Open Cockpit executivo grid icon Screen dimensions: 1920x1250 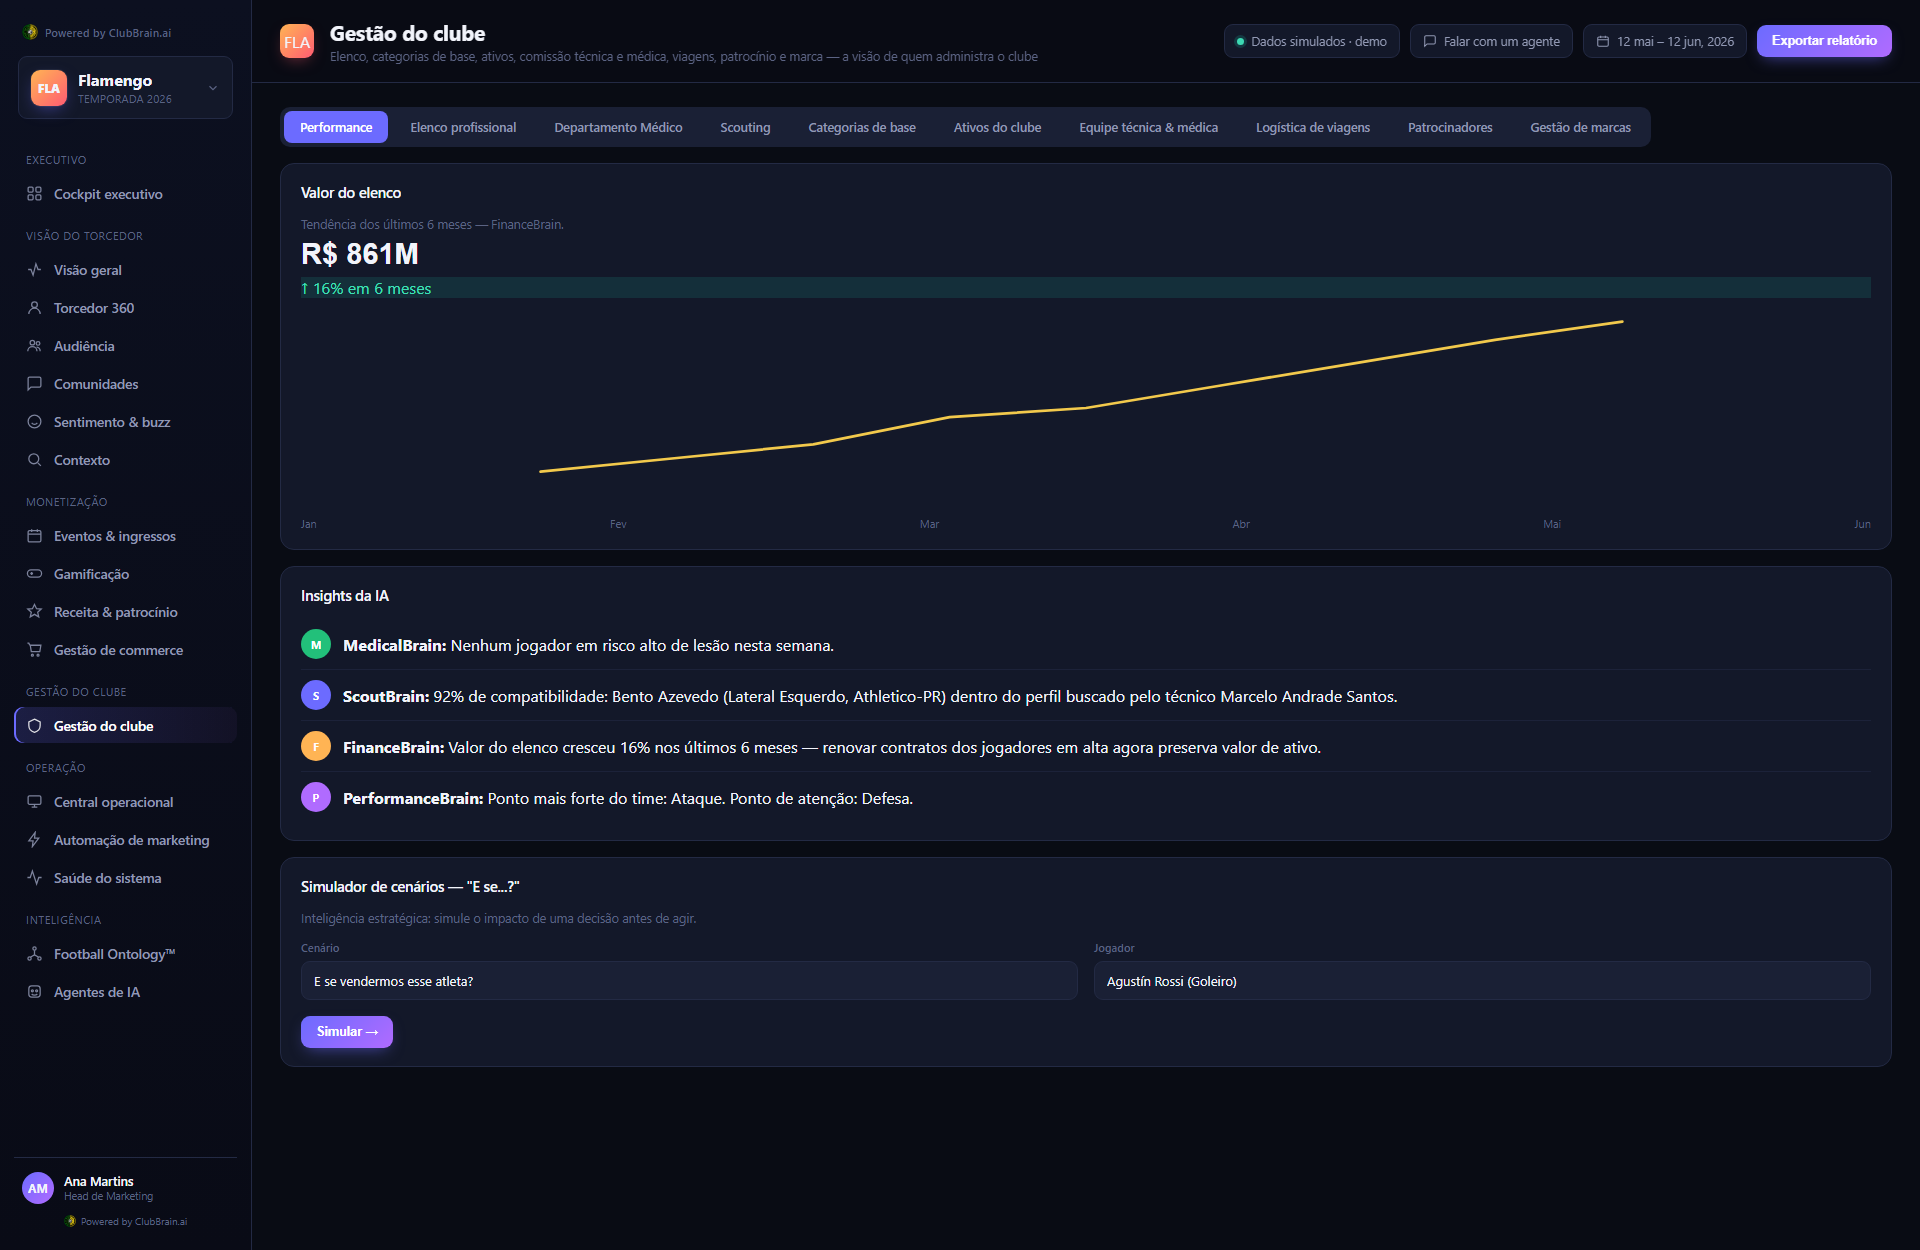click(x=34, y=194)
